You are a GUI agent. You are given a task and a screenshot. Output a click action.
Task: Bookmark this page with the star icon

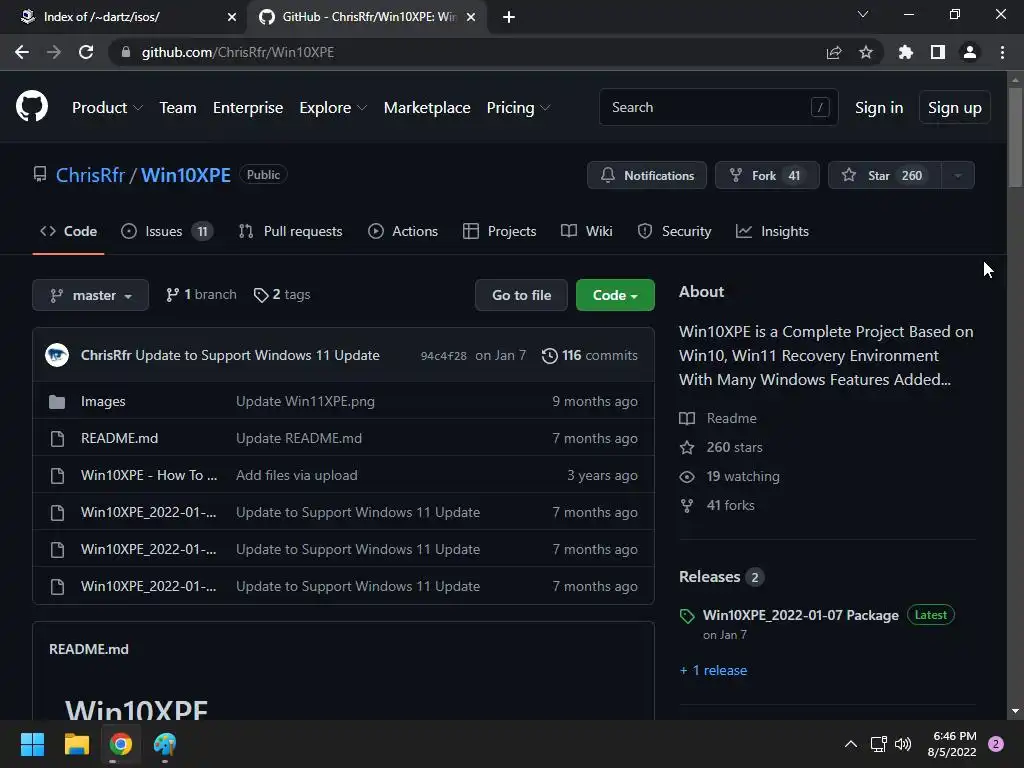pyautogui.click(x=866, y=52)
